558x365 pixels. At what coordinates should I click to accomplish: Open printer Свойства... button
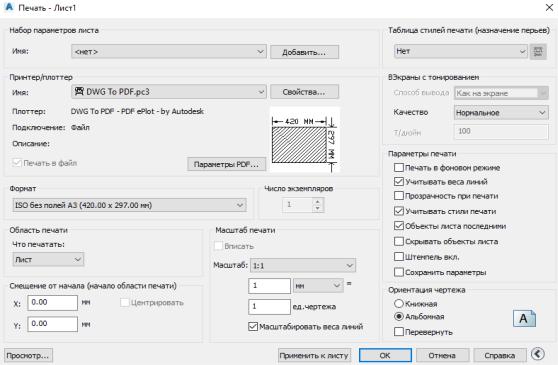pyautogui.click(x=304, y=92)
